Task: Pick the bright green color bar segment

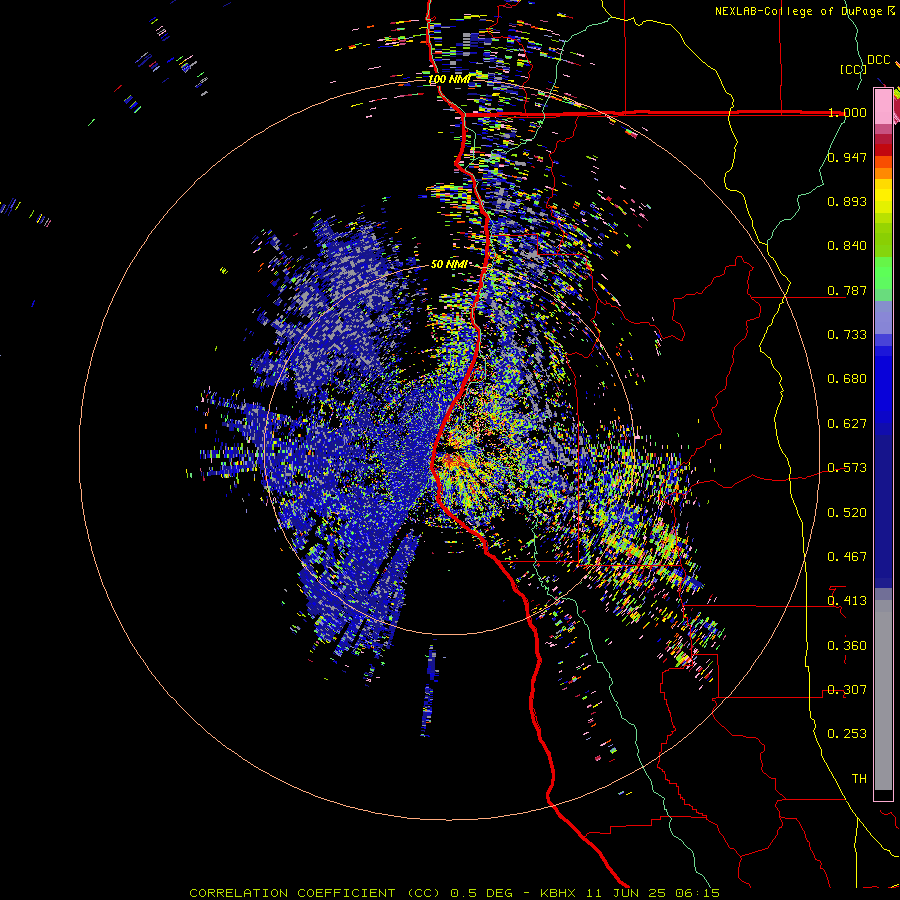Action: [x=883, y=273]
